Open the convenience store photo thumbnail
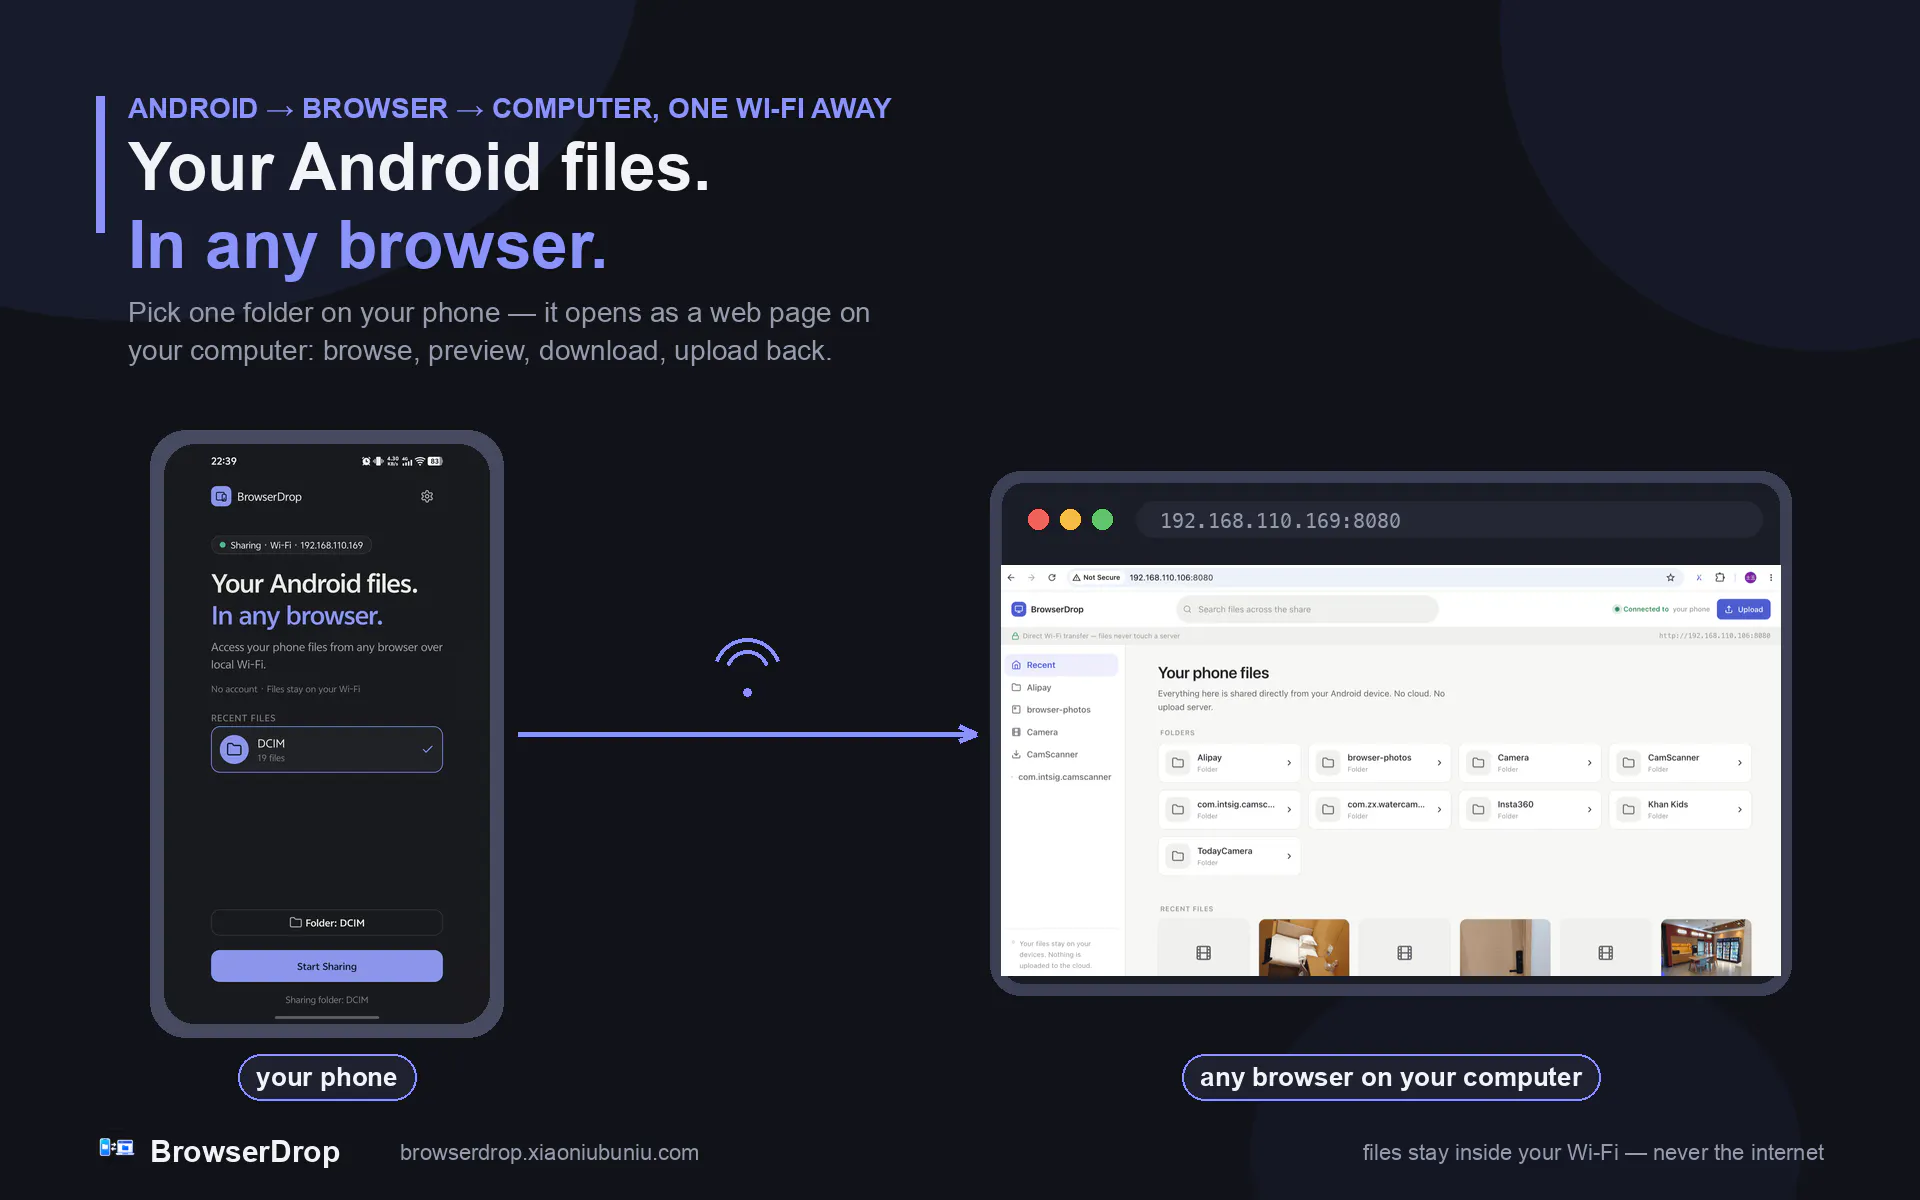The height and width of the screenshot is (1200, 1920). pyautogui.click(x=1706, y=947)
